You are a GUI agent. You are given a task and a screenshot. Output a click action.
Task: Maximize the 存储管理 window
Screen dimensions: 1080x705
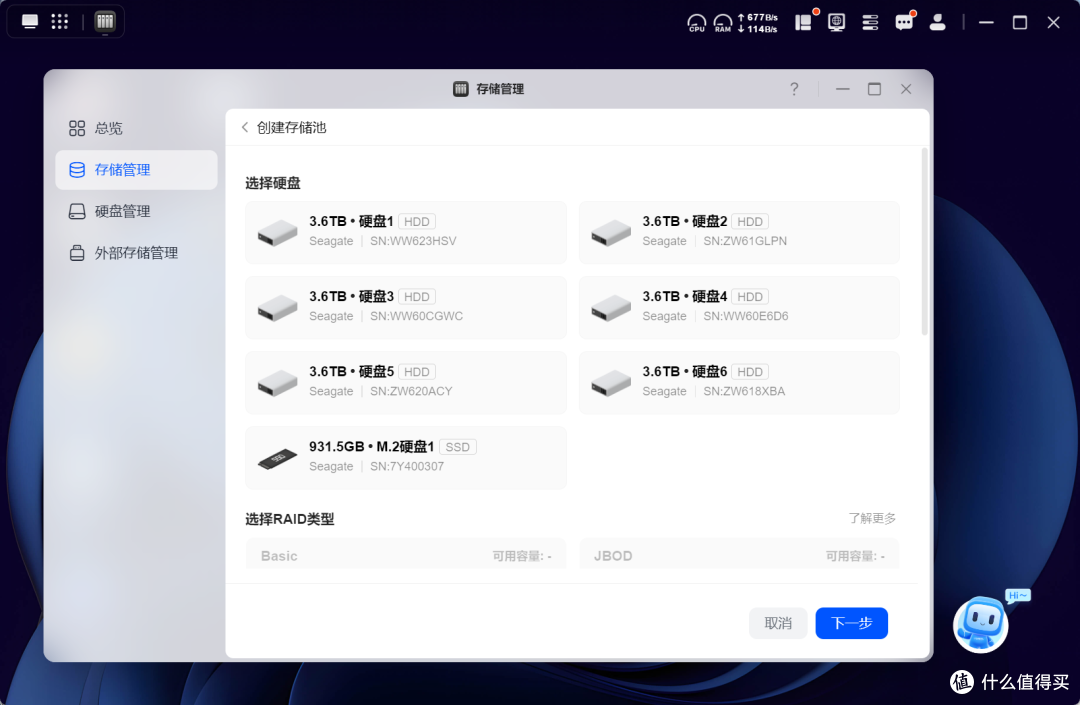point(874,89)
